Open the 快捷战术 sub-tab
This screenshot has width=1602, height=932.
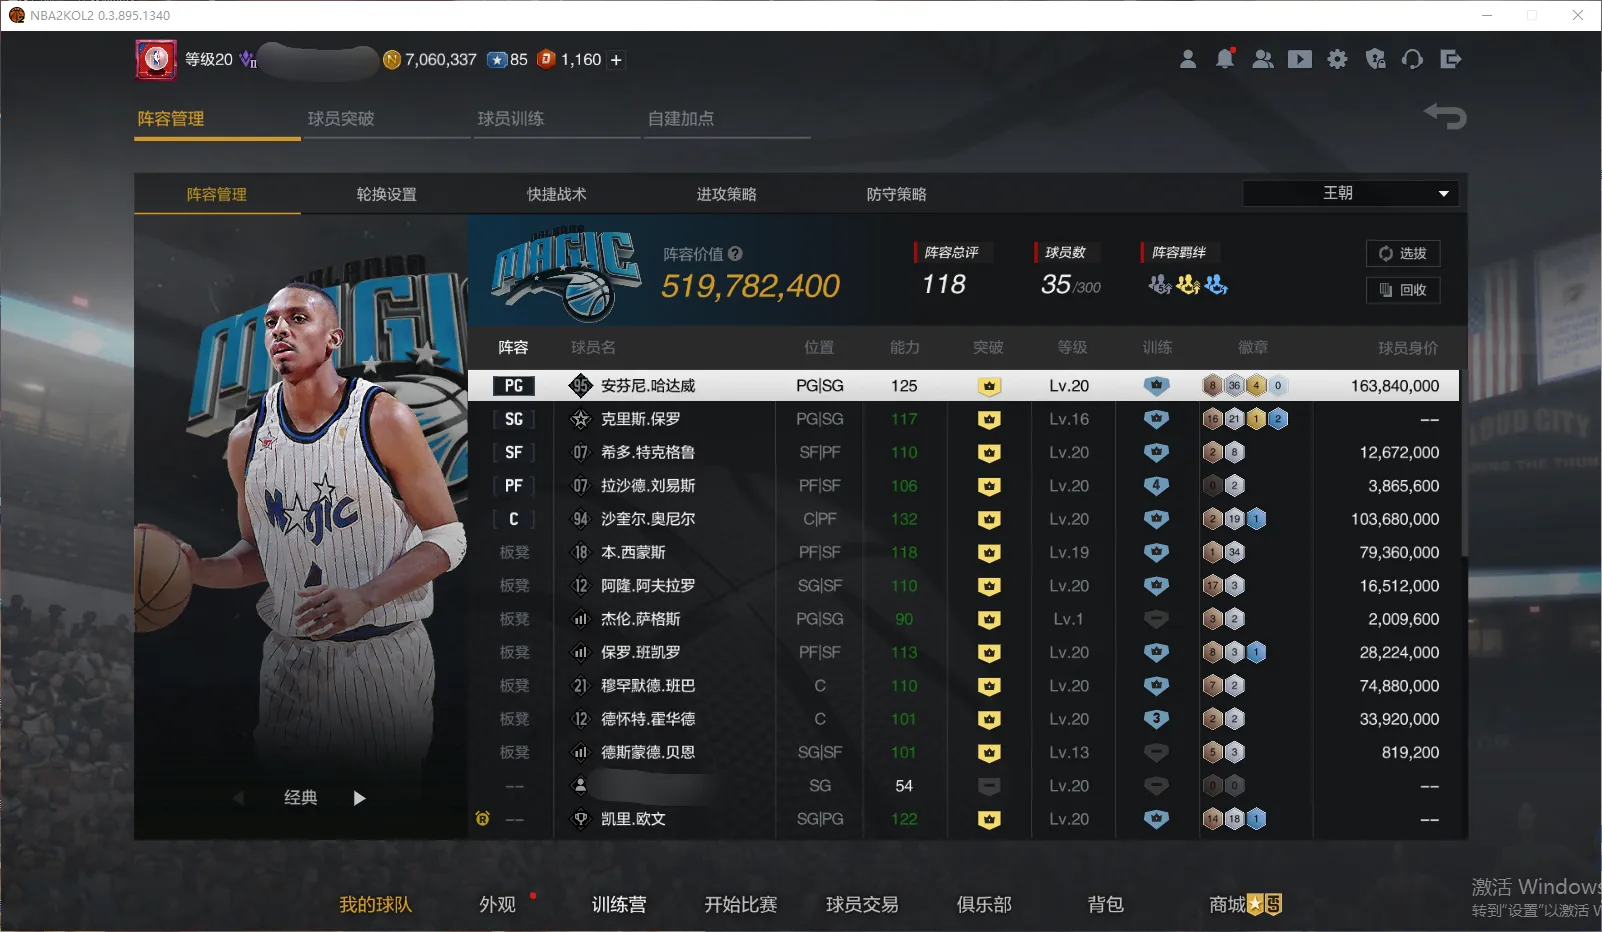coord(557,194)
